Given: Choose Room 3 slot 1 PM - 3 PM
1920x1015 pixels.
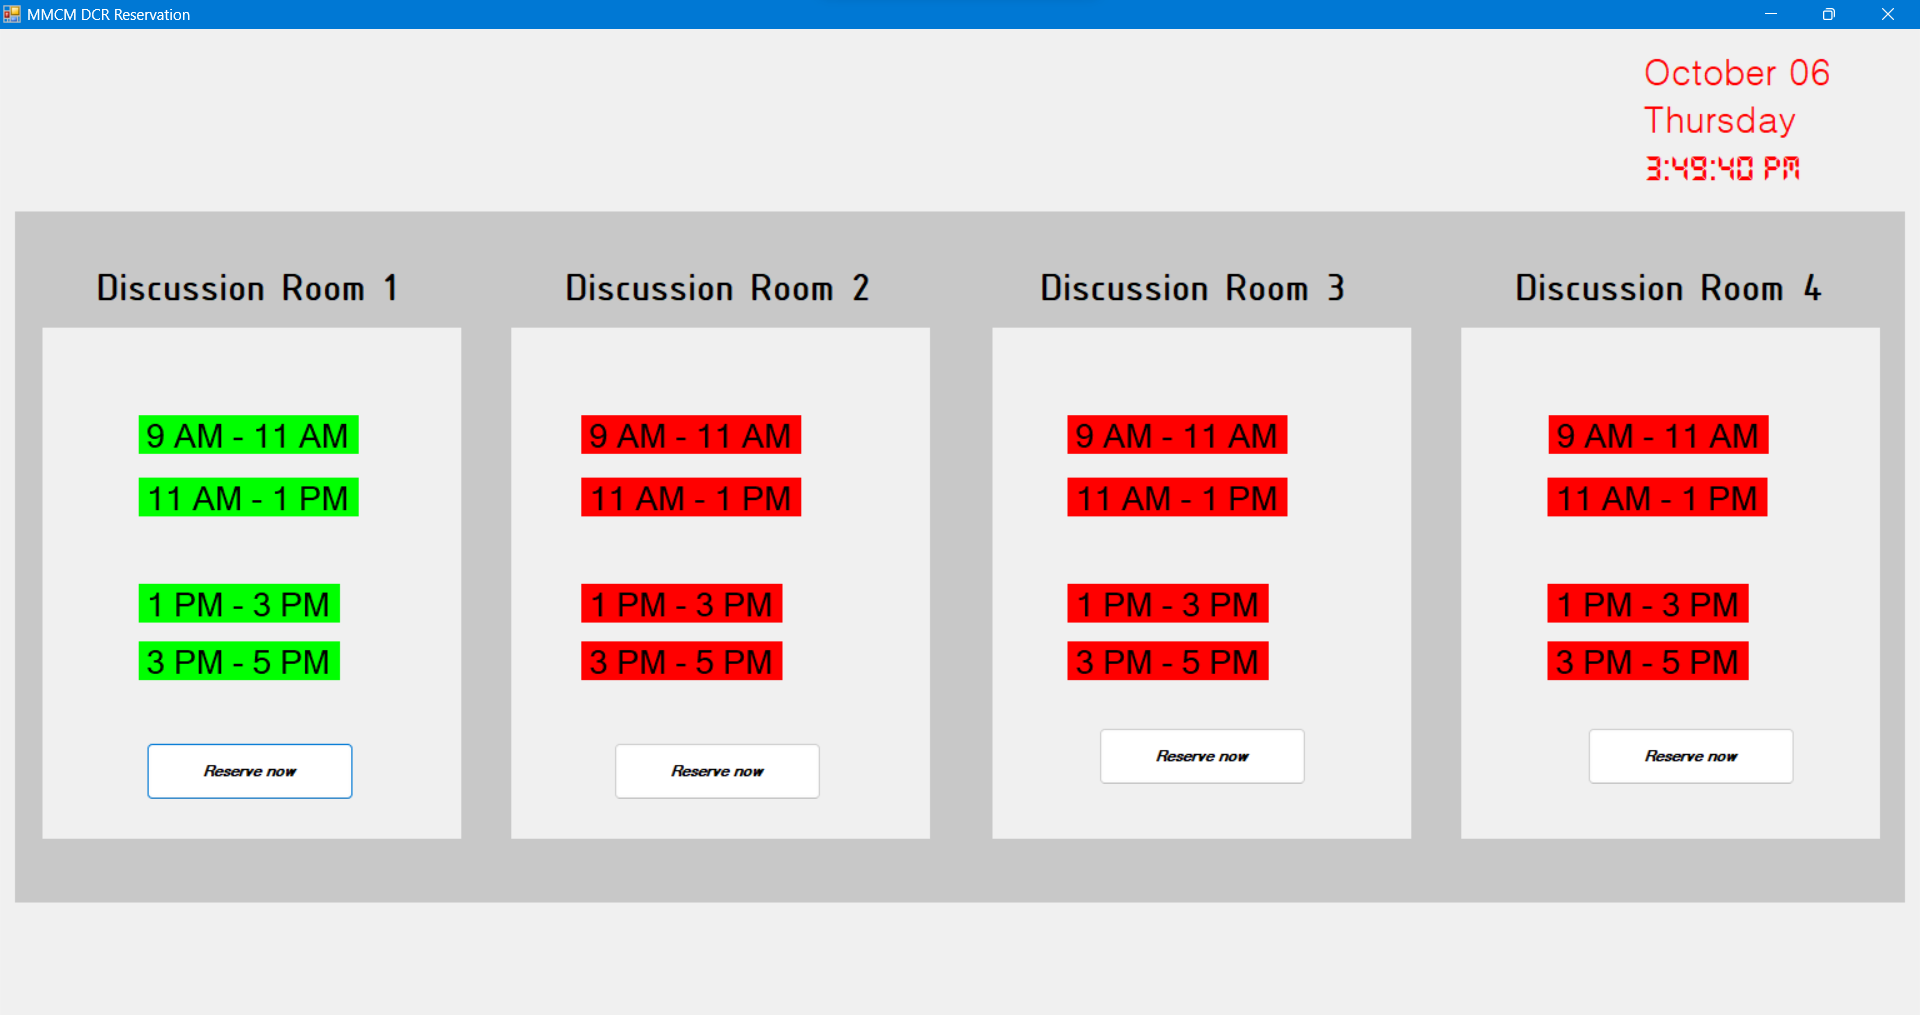Looking at the screenshot, I should [x=1168, y=604].
